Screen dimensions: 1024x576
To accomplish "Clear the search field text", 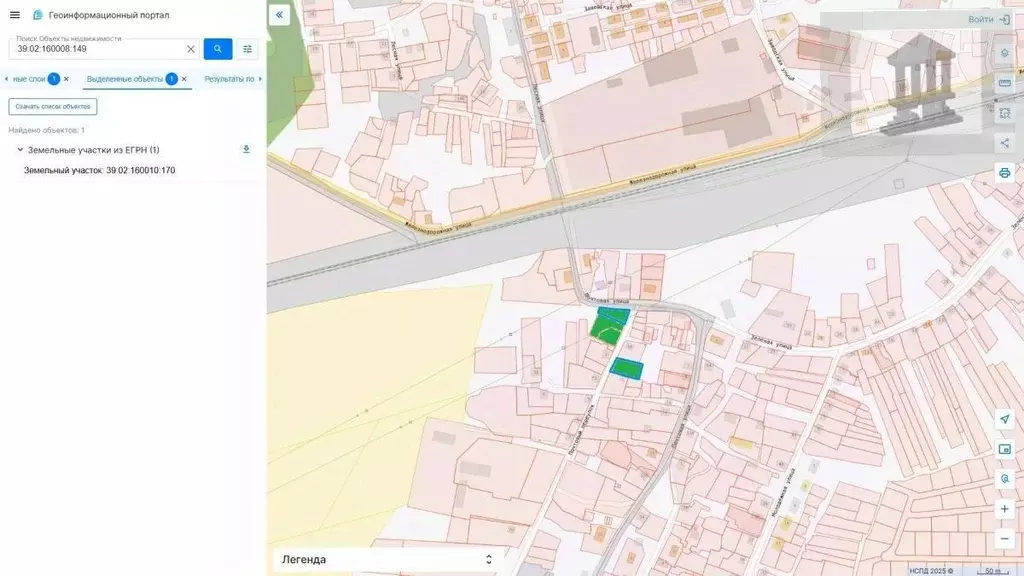I will tap(191, 49).
